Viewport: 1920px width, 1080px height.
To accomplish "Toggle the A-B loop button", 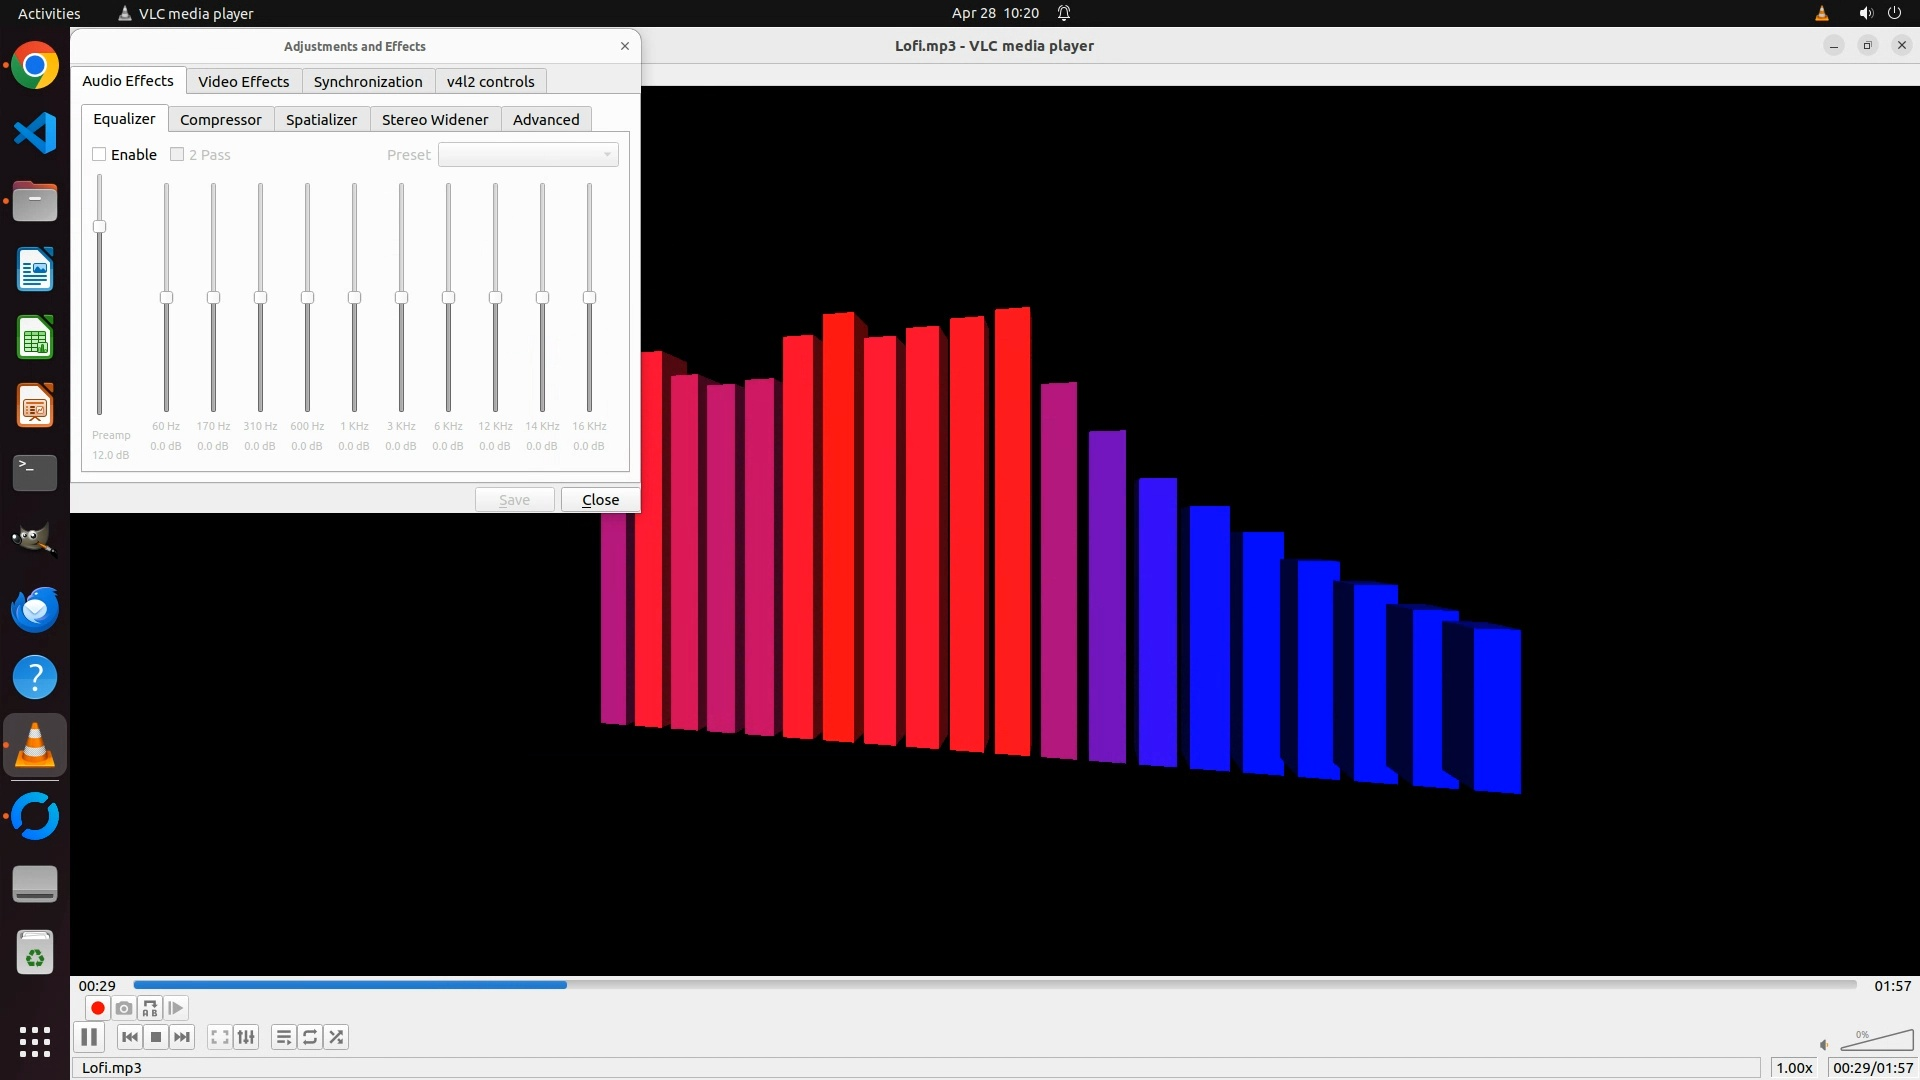I will 150,1008.
